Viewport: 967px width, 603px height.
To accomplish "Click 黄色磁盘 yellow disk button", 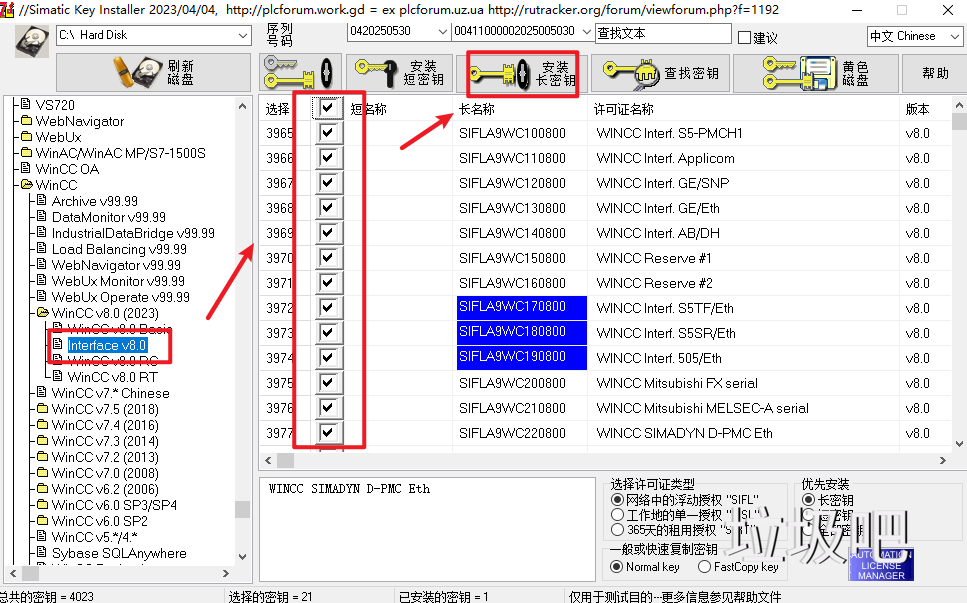I will 815,73.
